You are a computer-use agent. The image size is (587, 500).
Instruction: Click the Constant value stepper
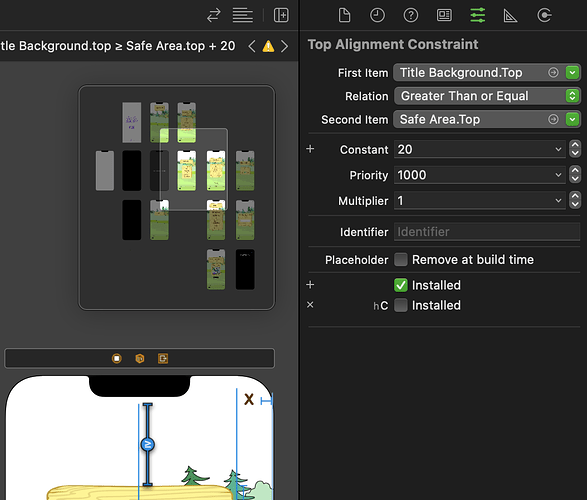575,149
